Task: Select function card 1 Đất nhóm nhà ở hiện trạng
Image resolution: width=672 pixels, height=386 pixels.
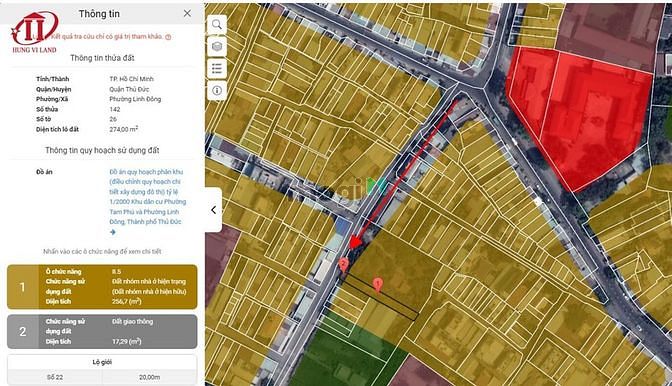Action: pos(102,287)
